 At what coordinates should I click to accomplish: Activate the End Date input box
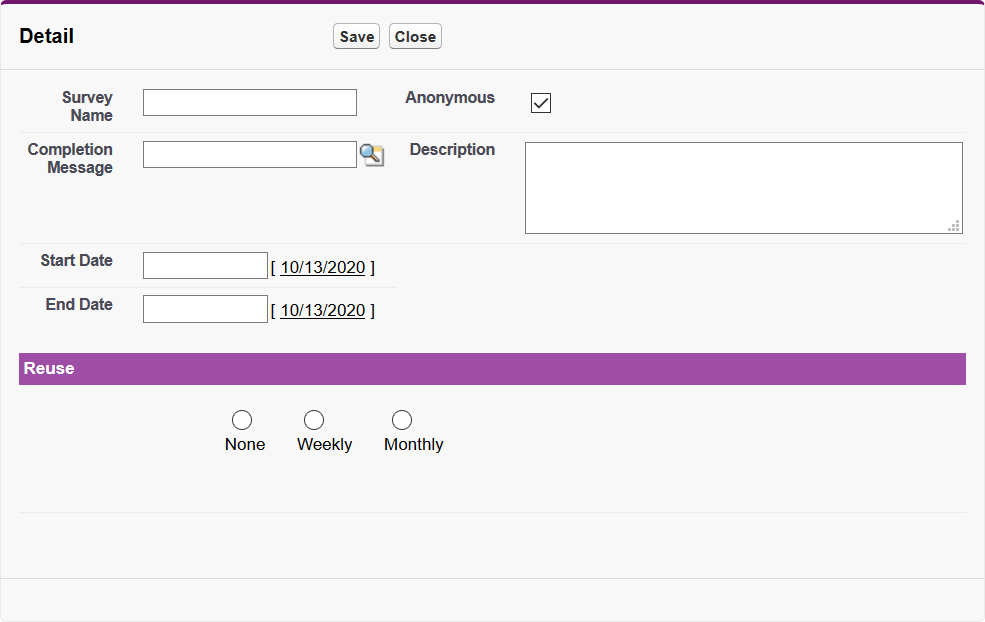coord(205,309)
